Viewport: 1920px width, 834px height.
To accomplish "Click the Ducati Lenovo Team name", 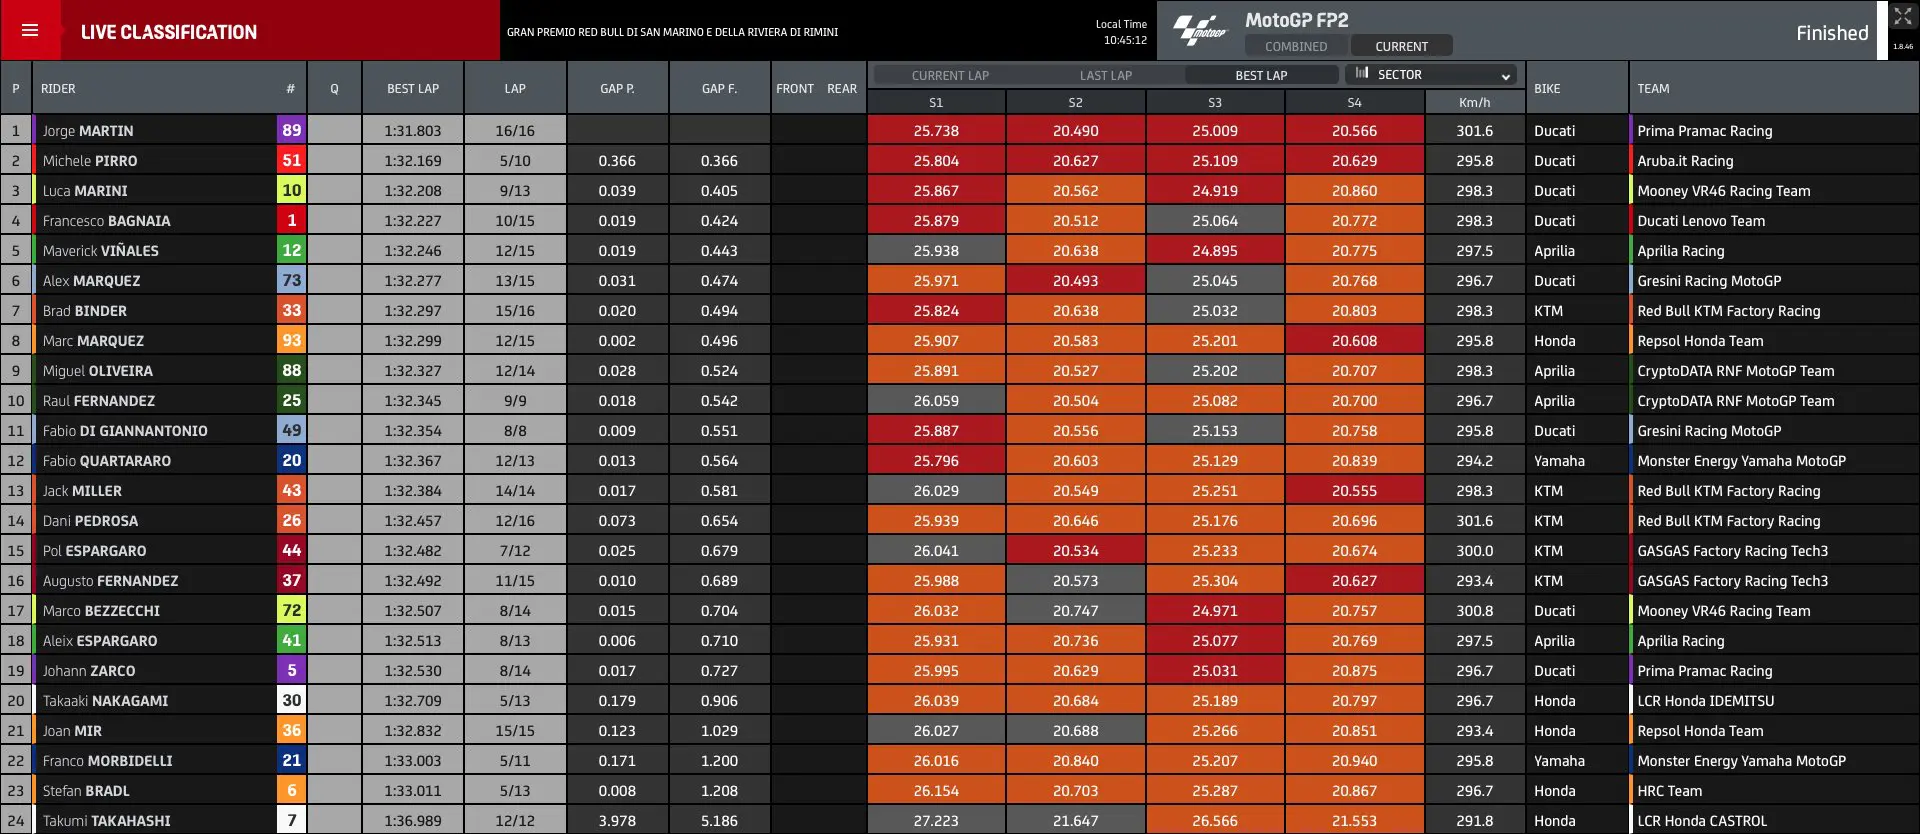I will [1701, 221].
